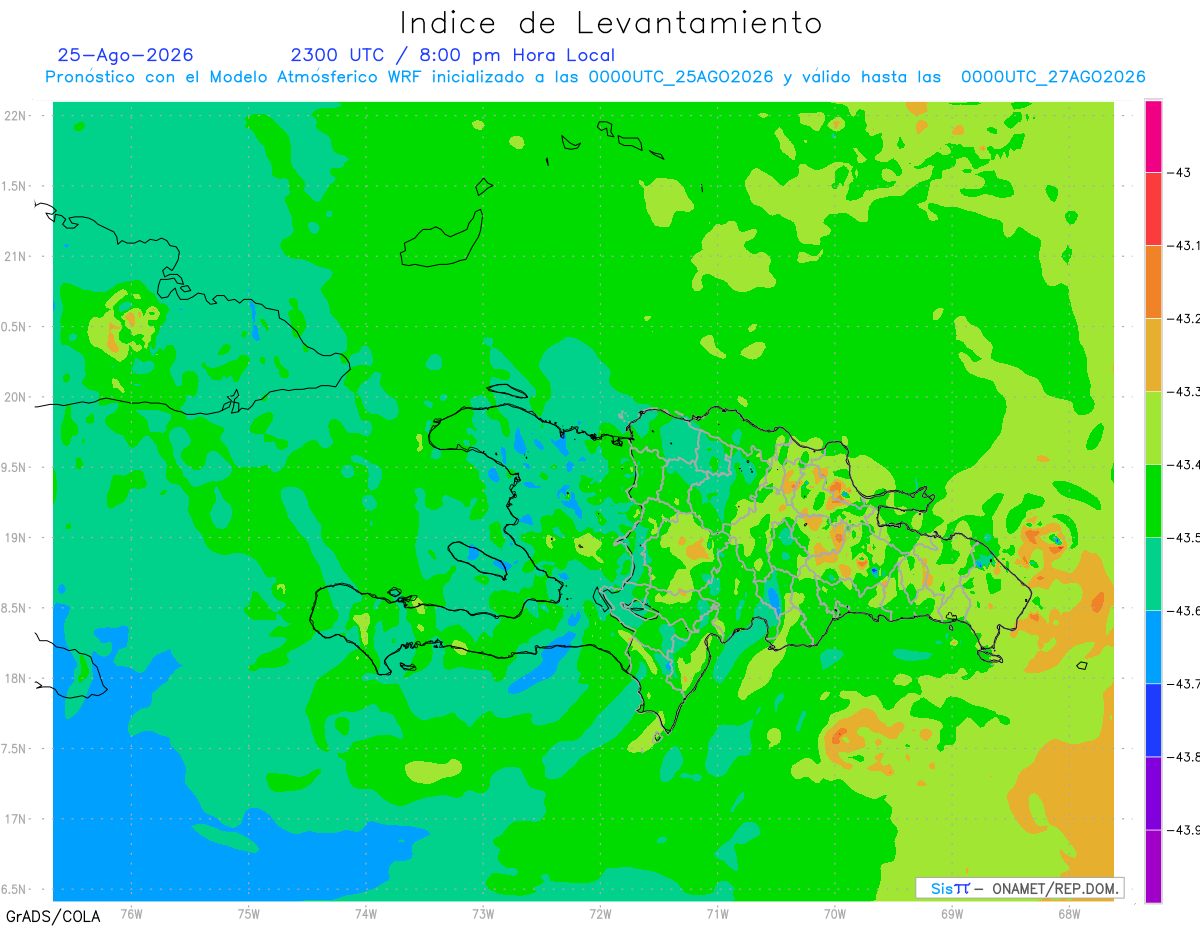
Task: Click the '-43.5' color bar label
Action: 1184,538
